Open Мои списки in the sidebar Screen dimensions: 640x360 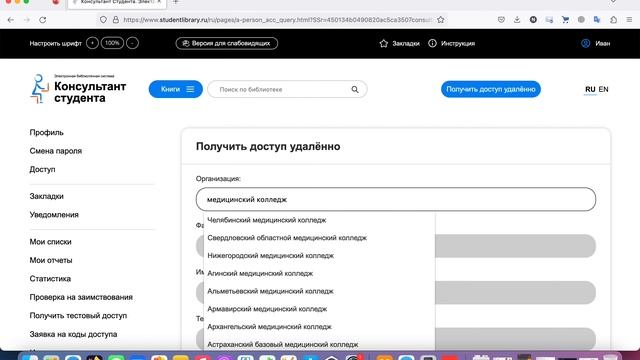coord(50,242)
